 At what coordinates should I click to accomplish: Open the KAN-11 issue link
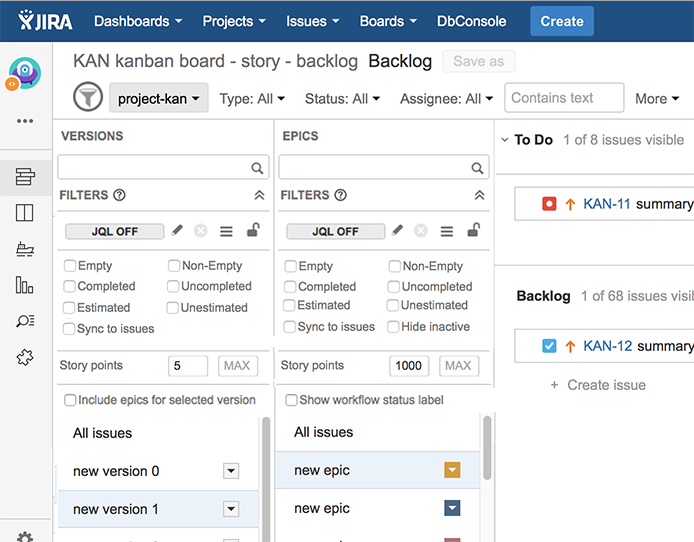[x=606, y=204]
